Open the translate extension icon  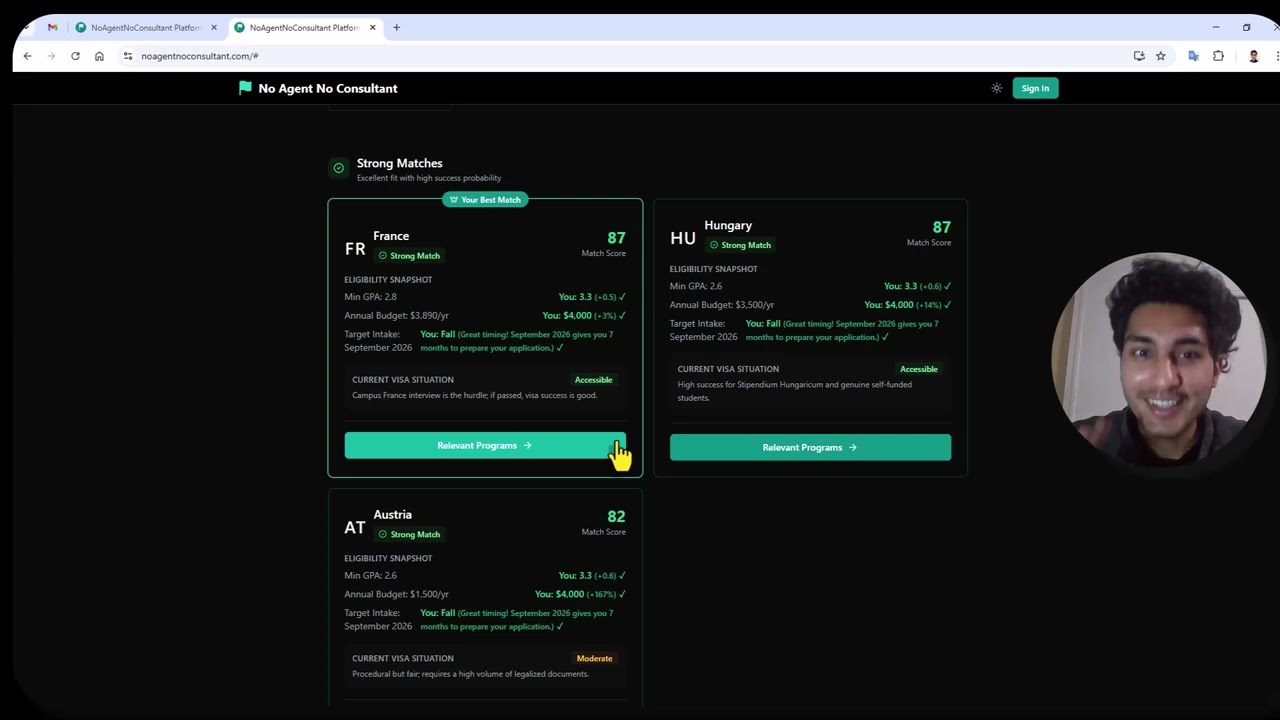click(x=1193, y=56)
